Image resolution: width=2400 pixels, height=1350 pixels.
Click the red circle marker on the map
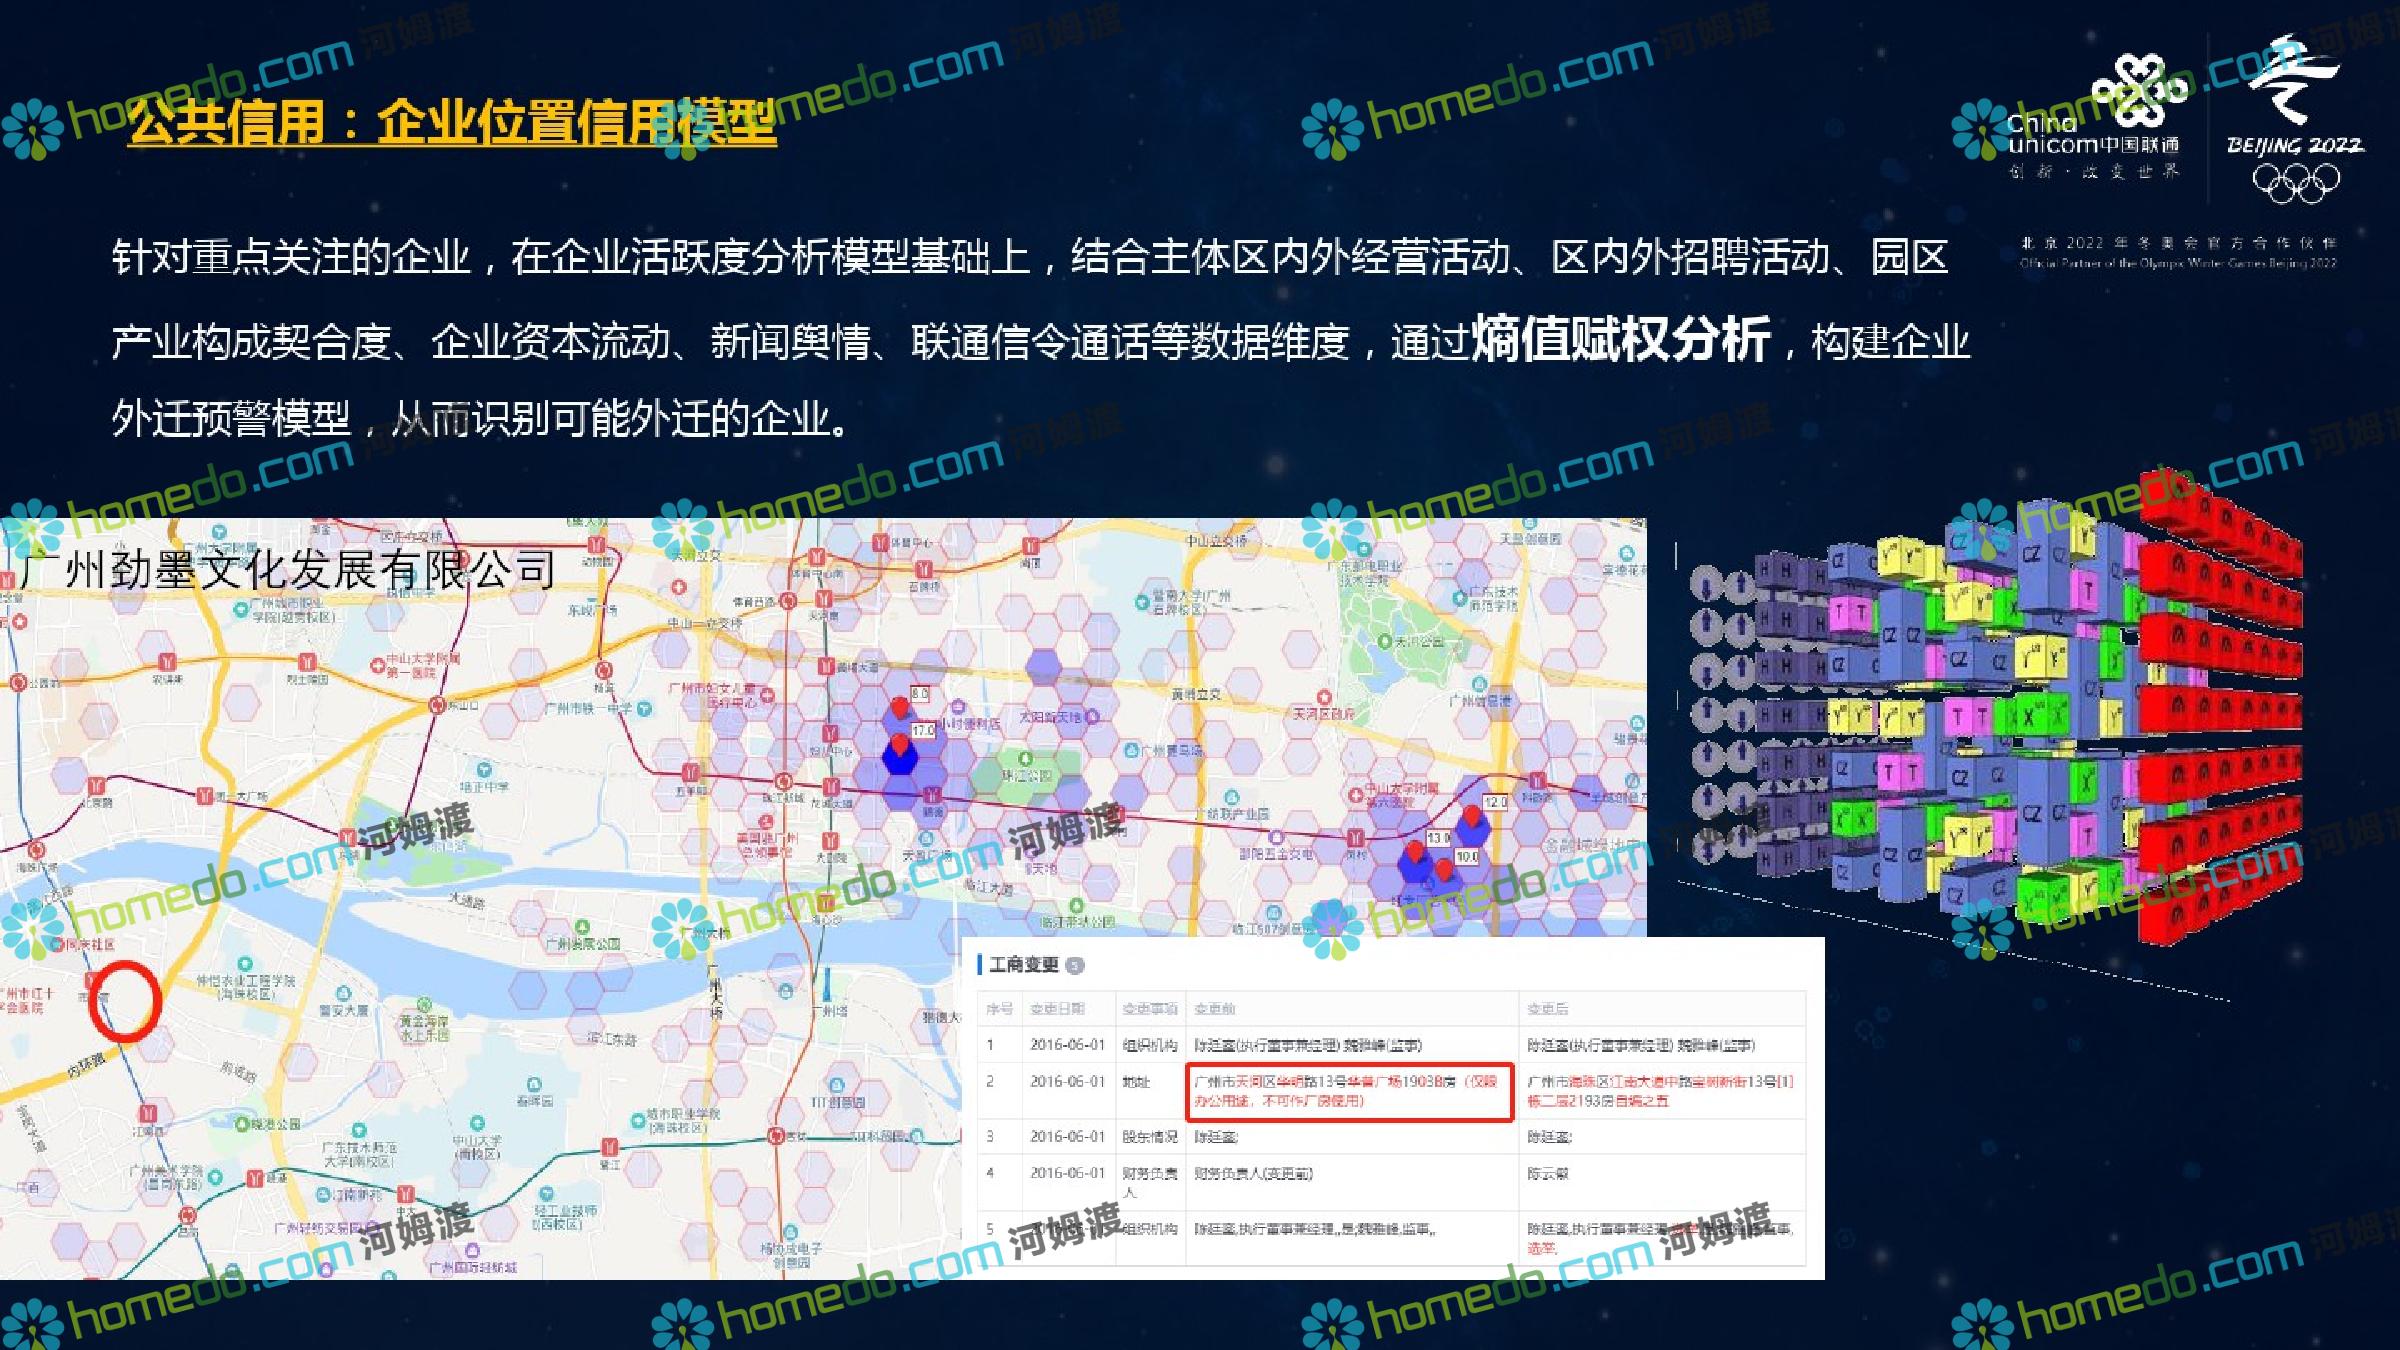tap(125, 1001)
